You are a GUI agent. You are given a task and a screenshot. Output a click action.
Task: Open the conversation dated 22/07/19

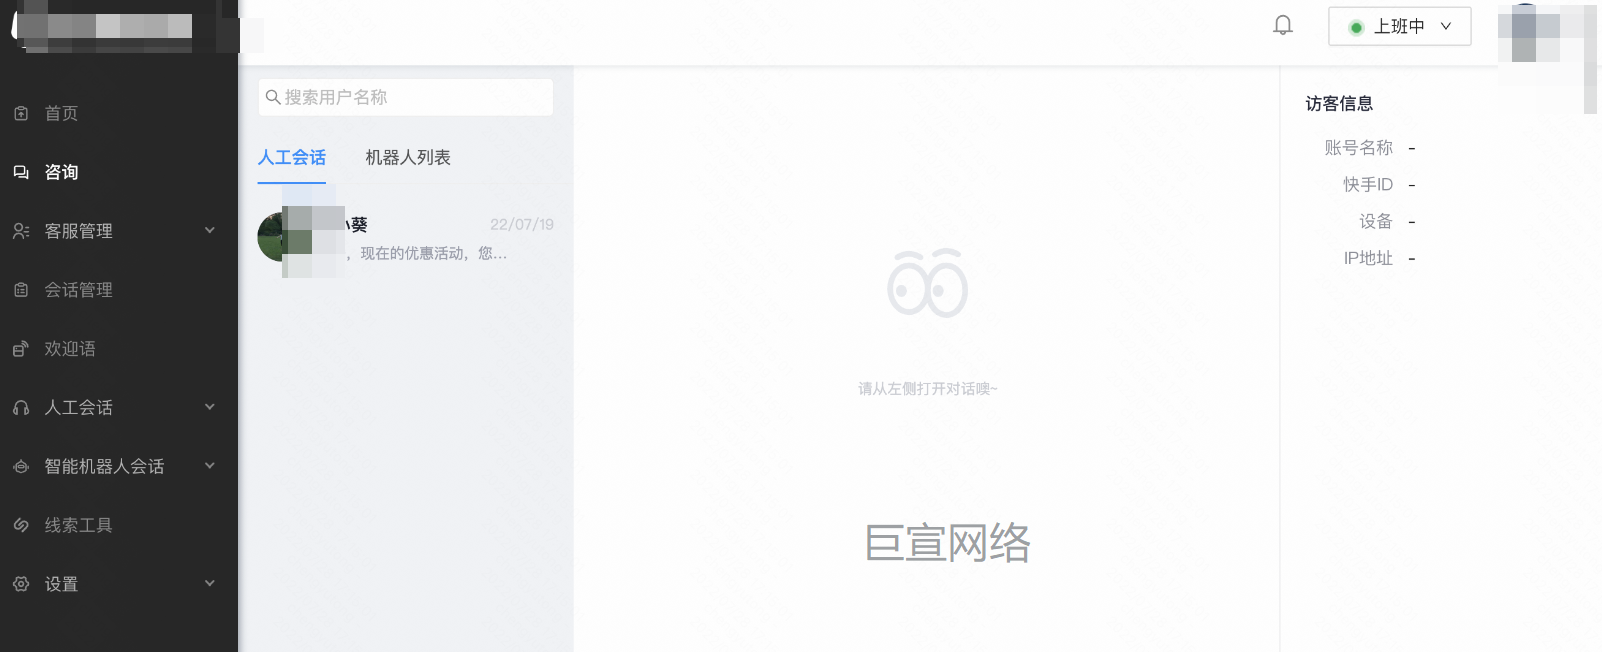406,239
